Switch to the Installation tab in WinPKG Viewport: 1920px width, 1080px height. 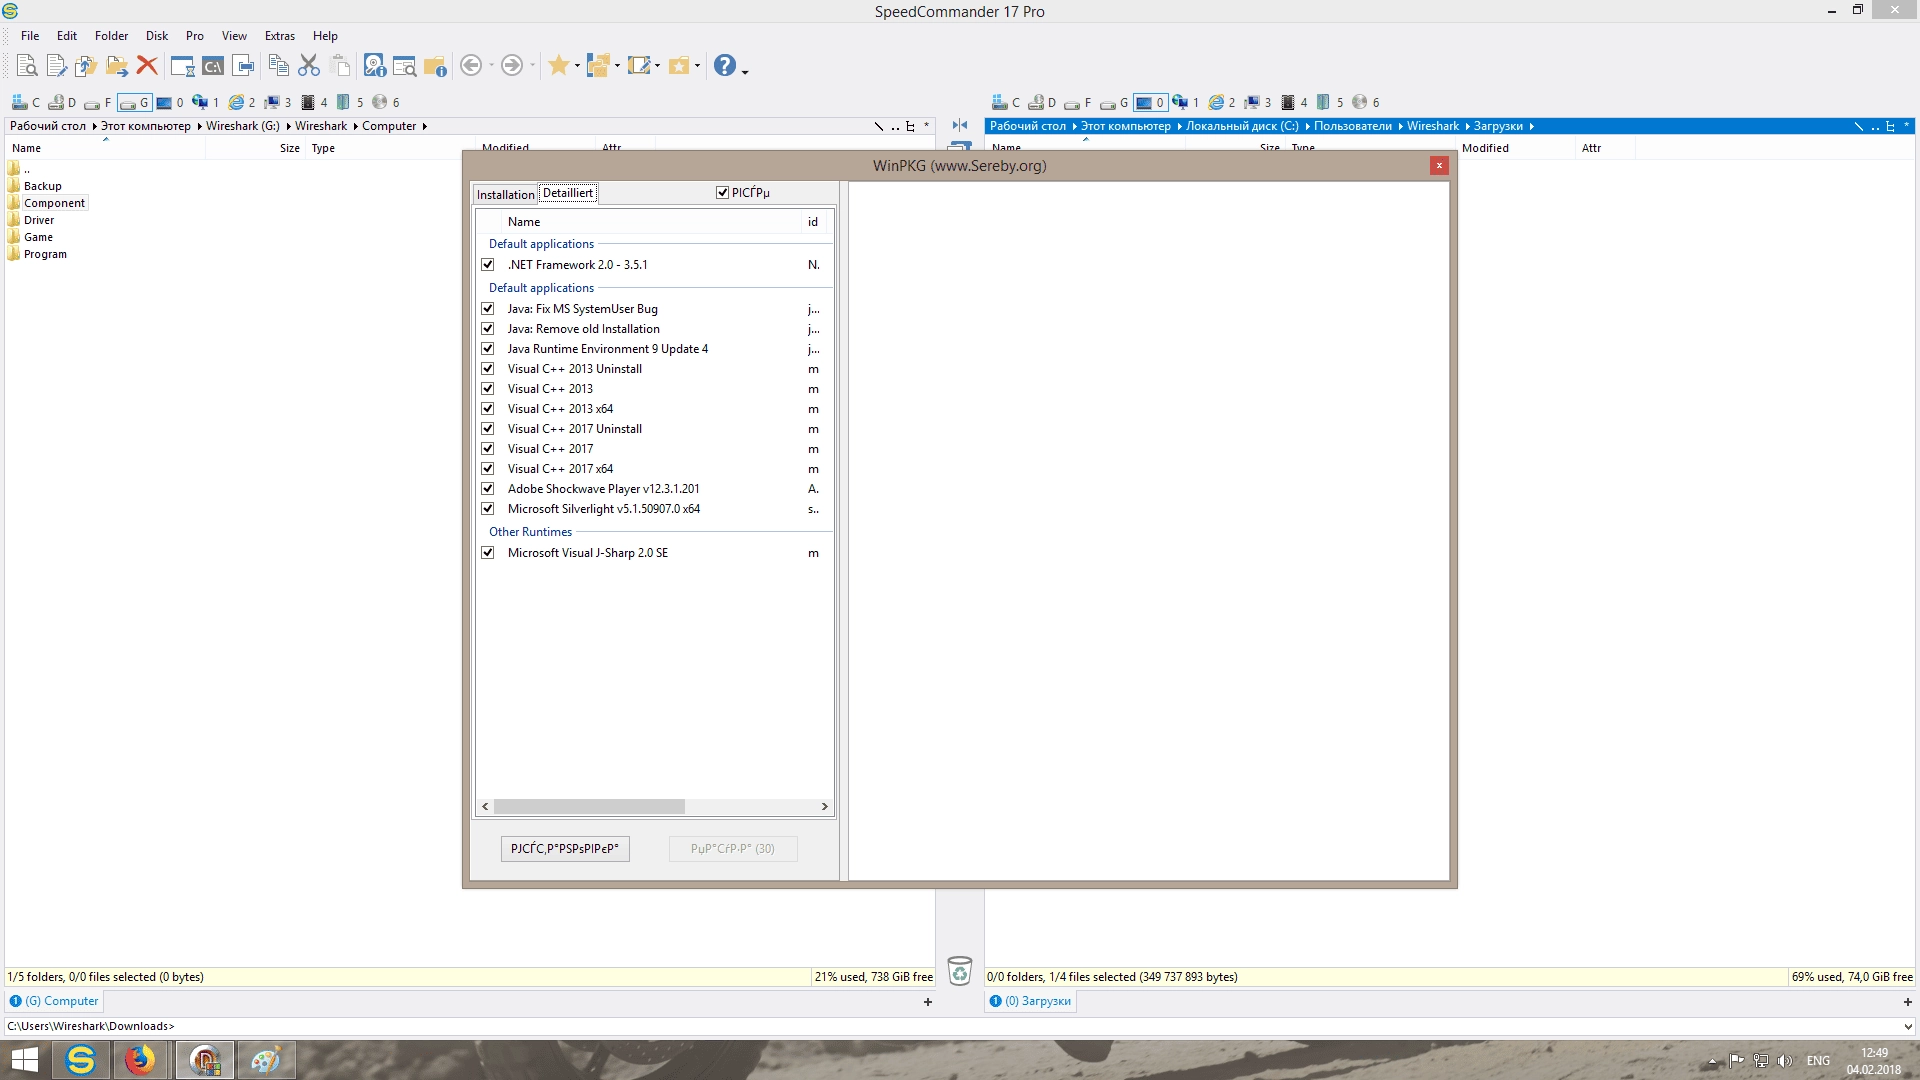[505, 194]
